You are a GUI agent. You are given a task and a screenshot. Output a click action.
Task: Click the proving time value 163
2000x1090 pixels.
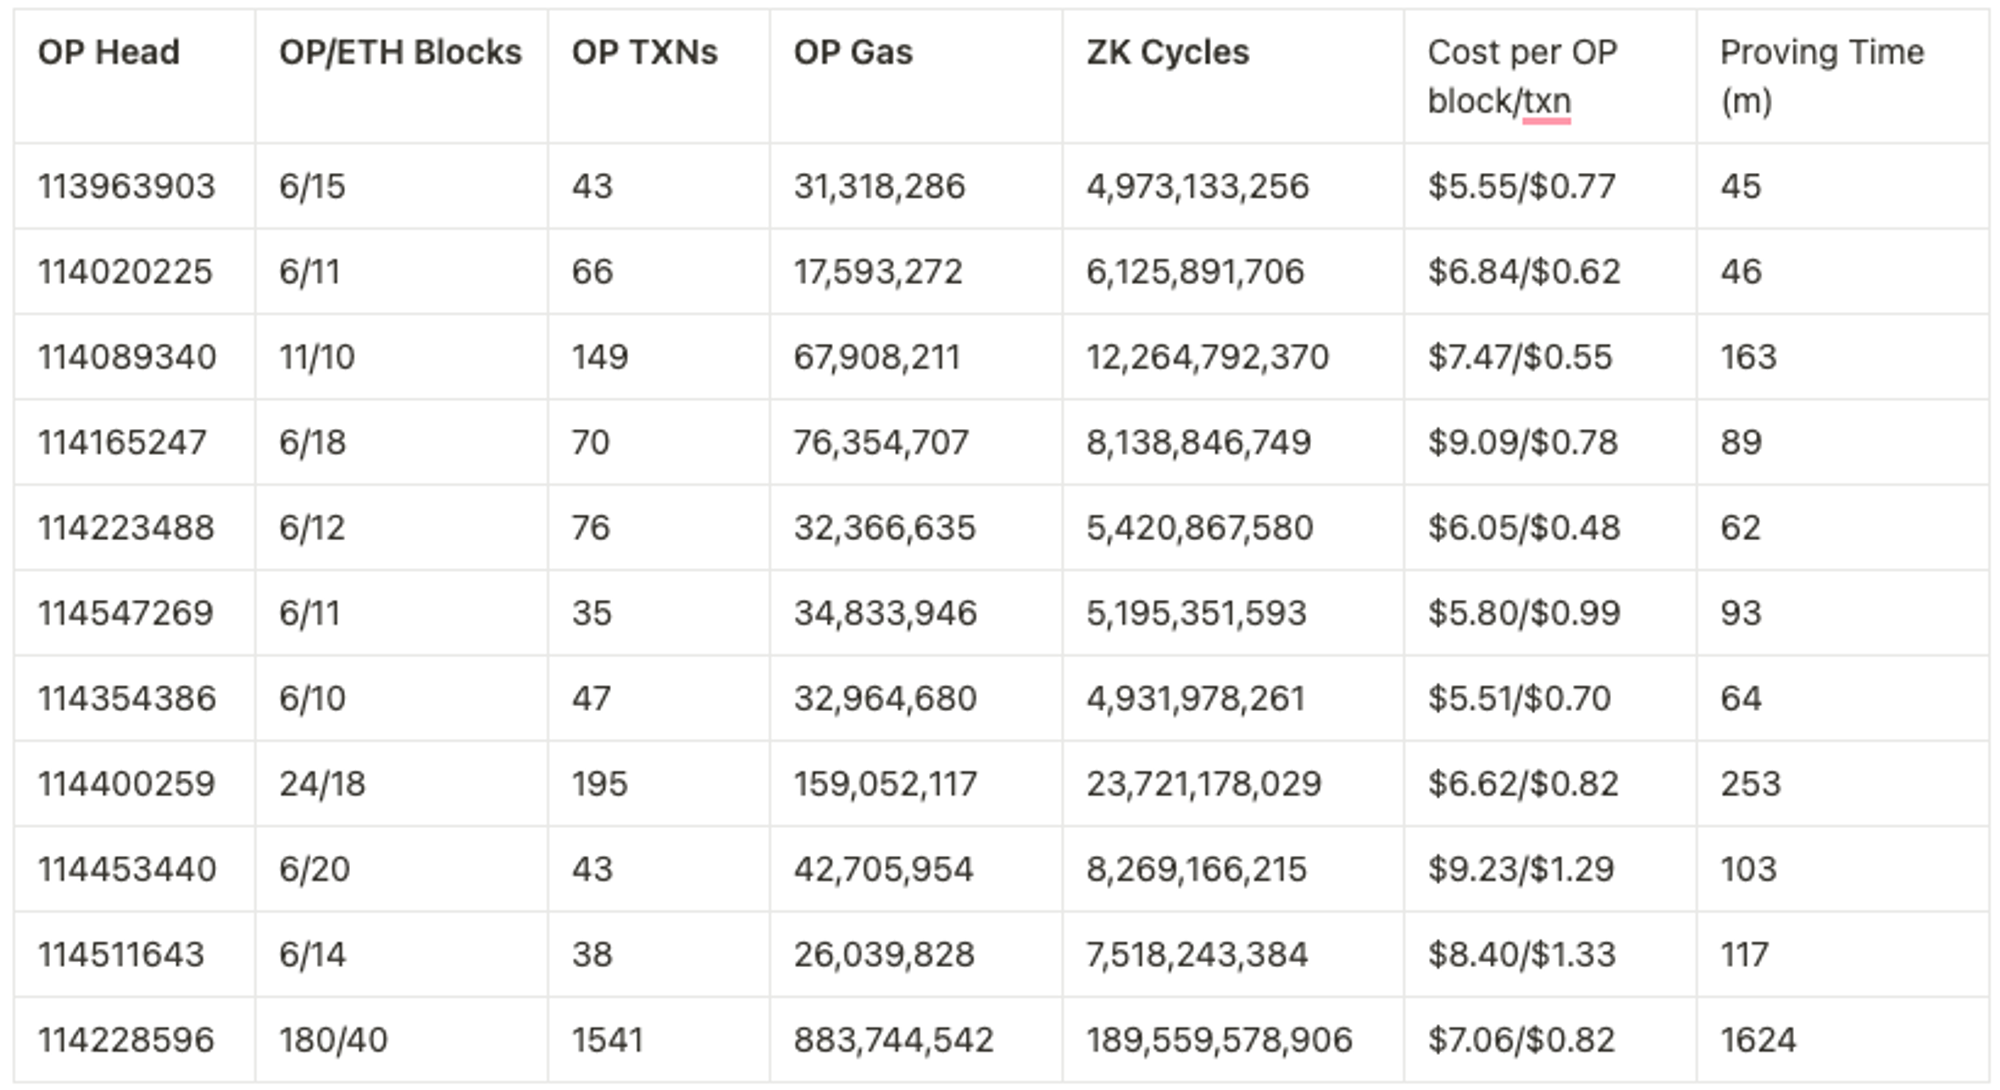(x=1749, y=357)
